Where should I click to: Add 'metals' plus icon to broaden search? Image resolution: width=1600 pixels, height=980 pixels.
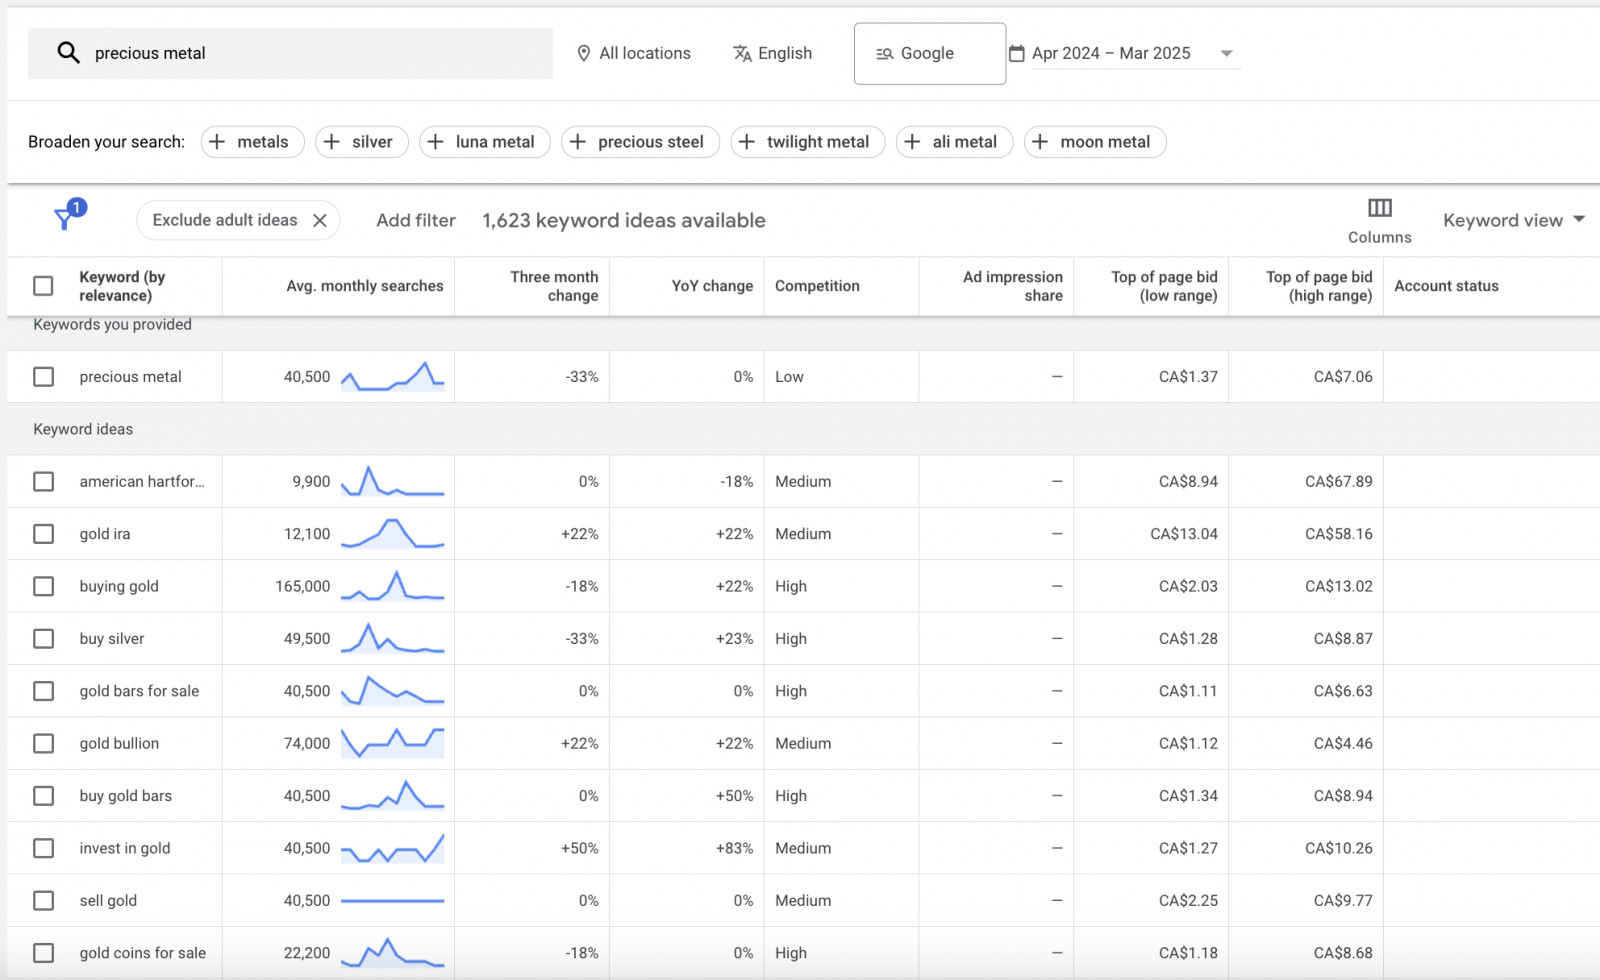(x=218, y=142)
